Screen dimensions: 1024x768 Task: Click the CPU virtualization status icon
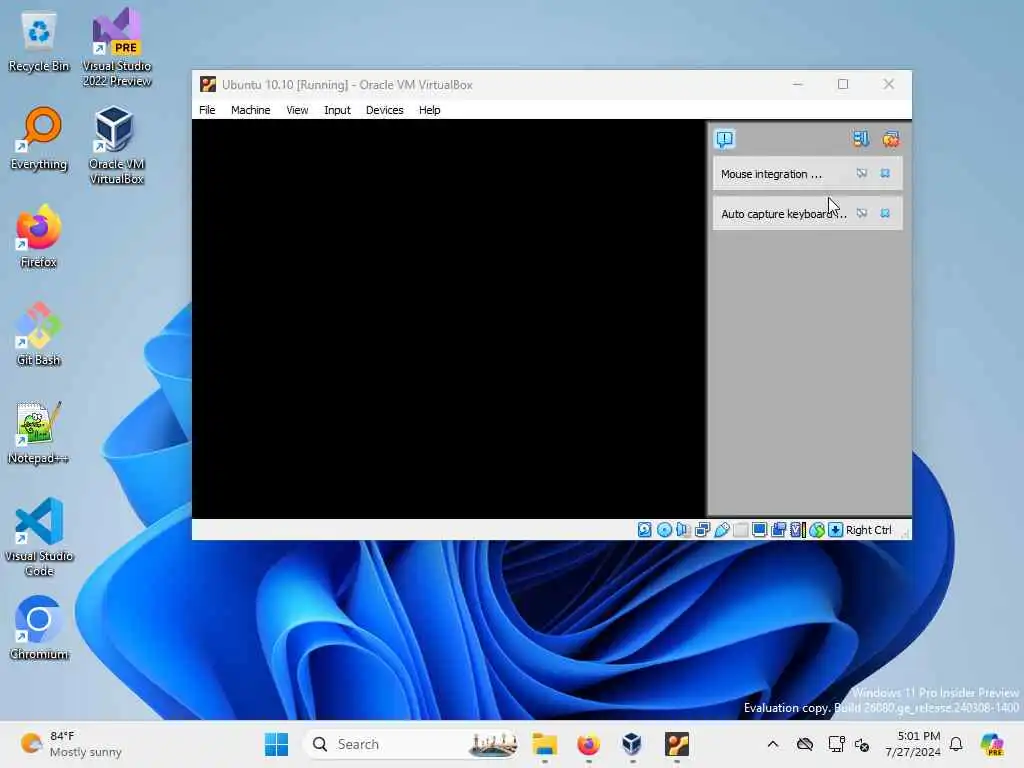pyautogui.click(x=797, y=530)
